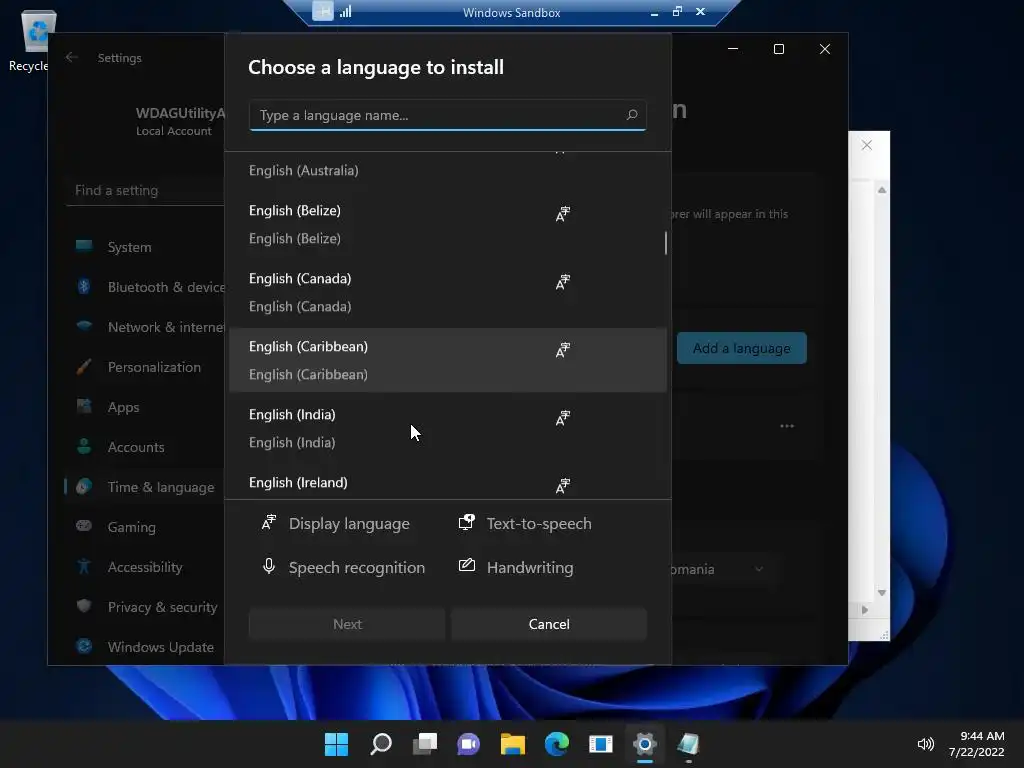Click scroll down arrow in background window
The width and height of the screenshot is (1024, 768).
(x=882, y=592)
